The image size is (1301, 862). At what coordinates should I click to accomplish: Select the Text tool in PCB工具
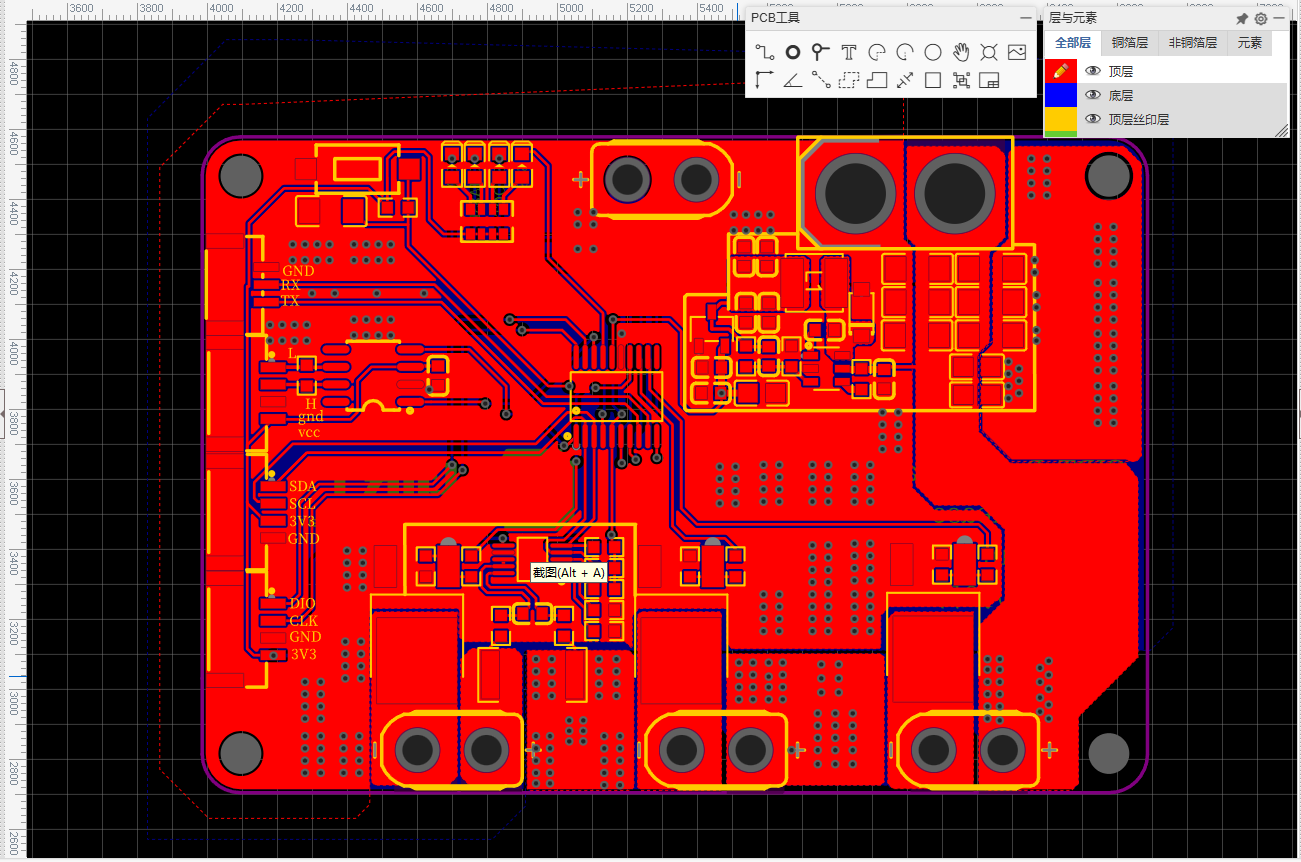(x=849, y=53)
